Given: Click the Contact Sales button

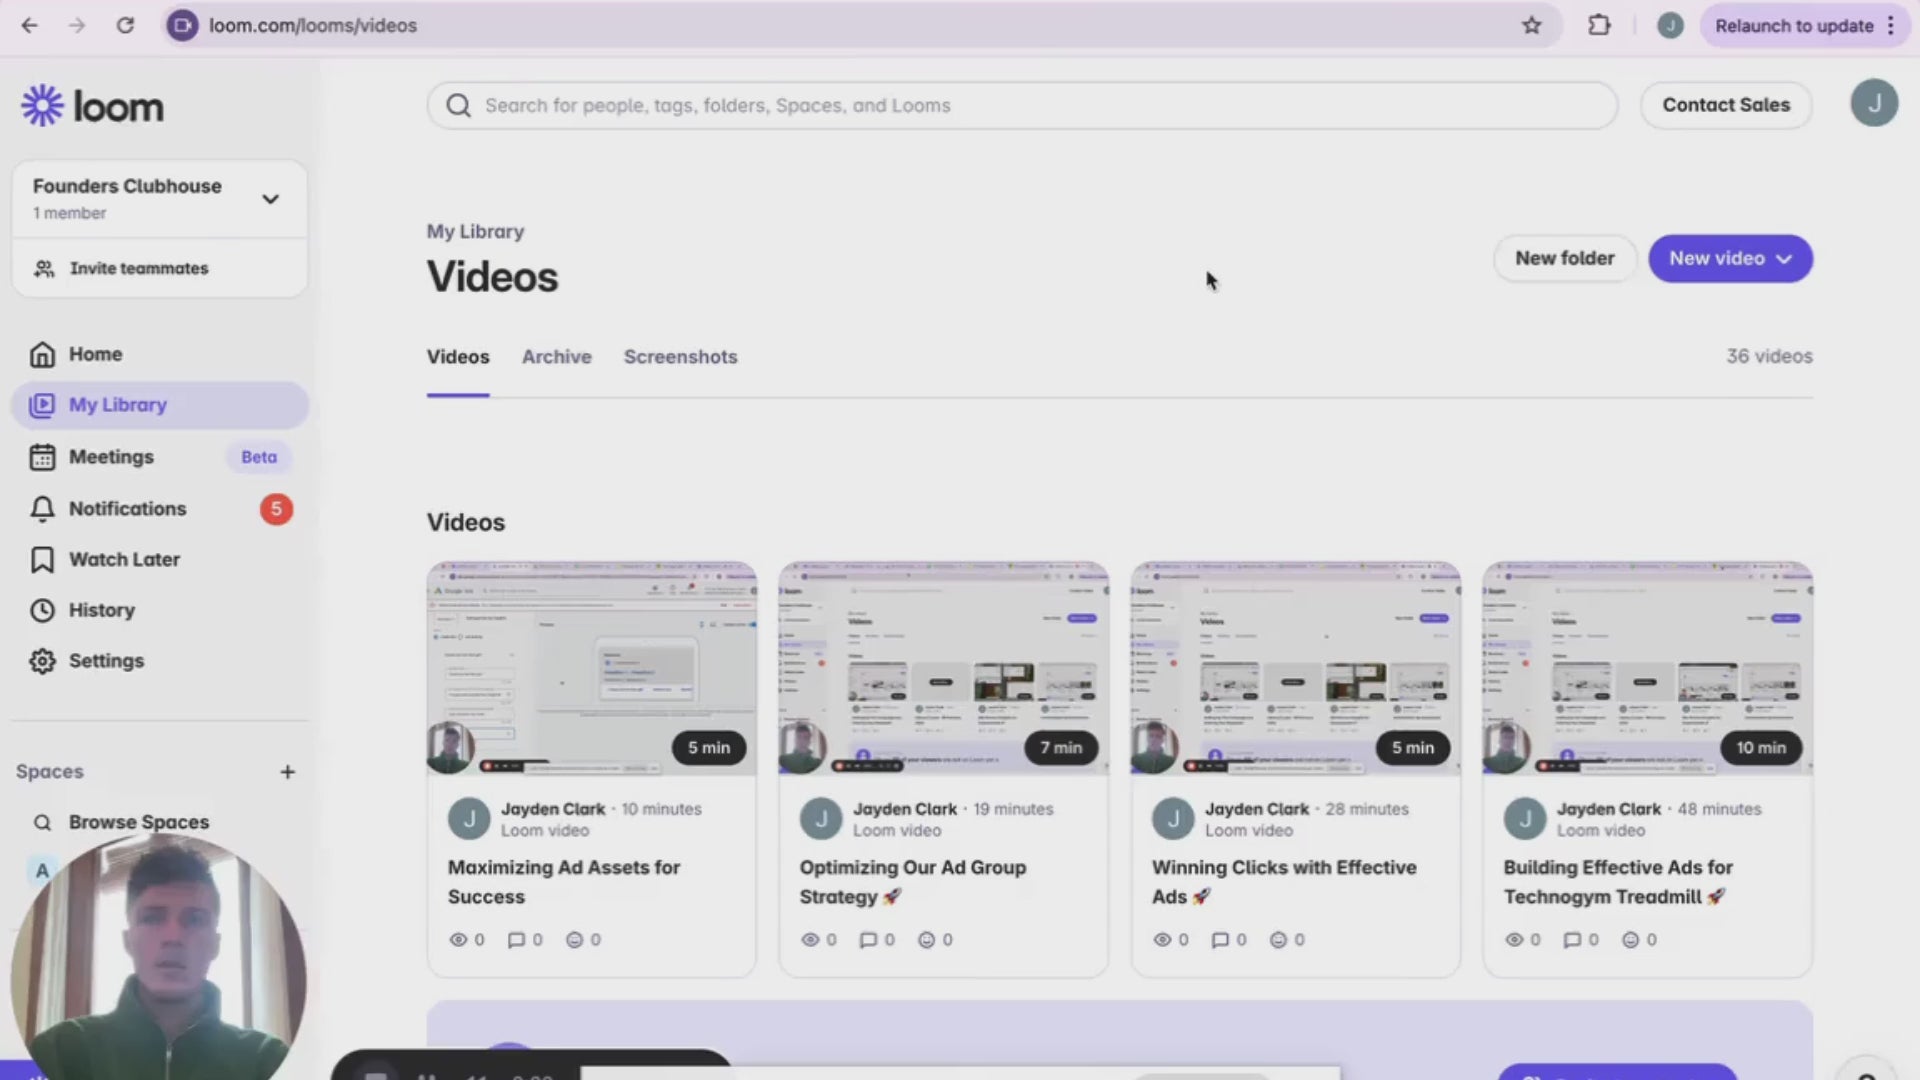Looking at the screenshot, I should point(1725,105).
